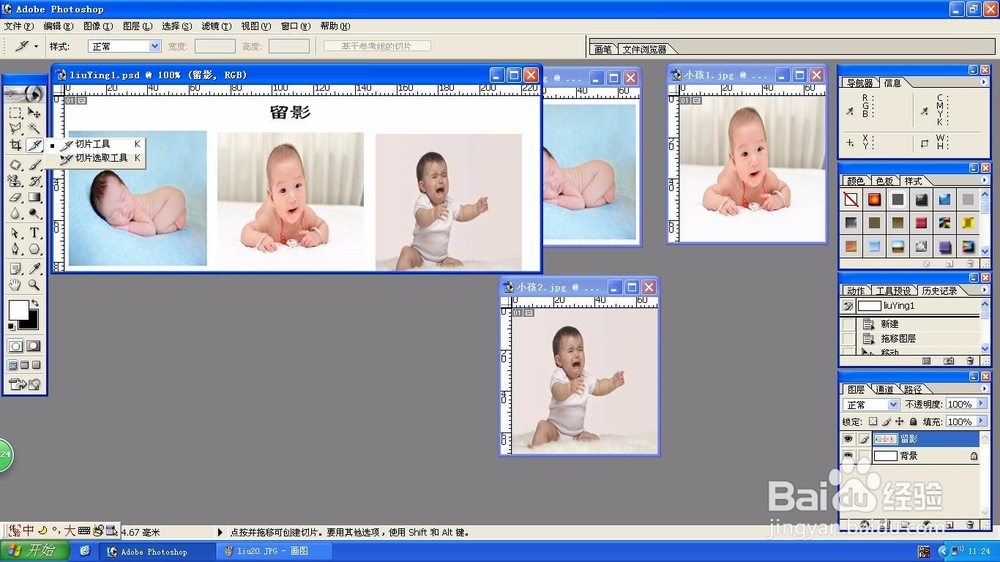Select the History Brush tool
Screen dimensions: 1000x562
coord(34,181)
